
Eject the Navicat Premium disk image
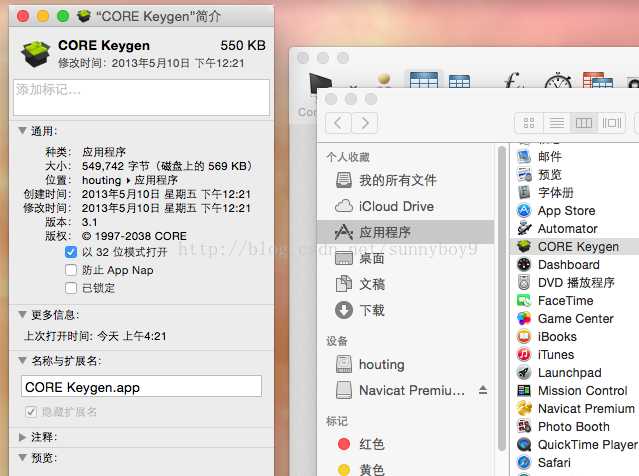click(x=483, y=390)
